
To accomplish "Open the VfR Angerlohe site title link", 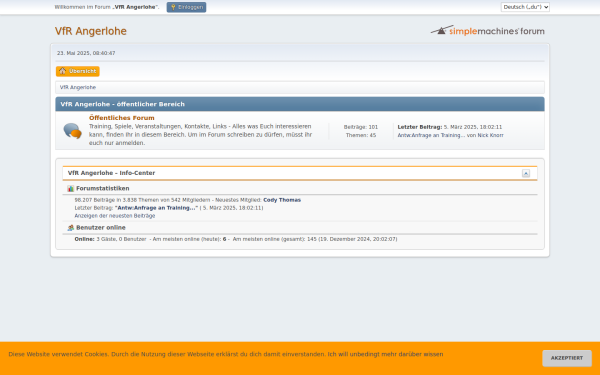I will click(91, 31).
